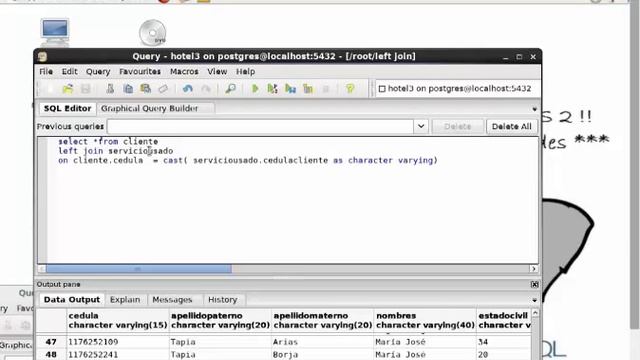Click the Clear edit window eraser icon

tap(163, 89)
